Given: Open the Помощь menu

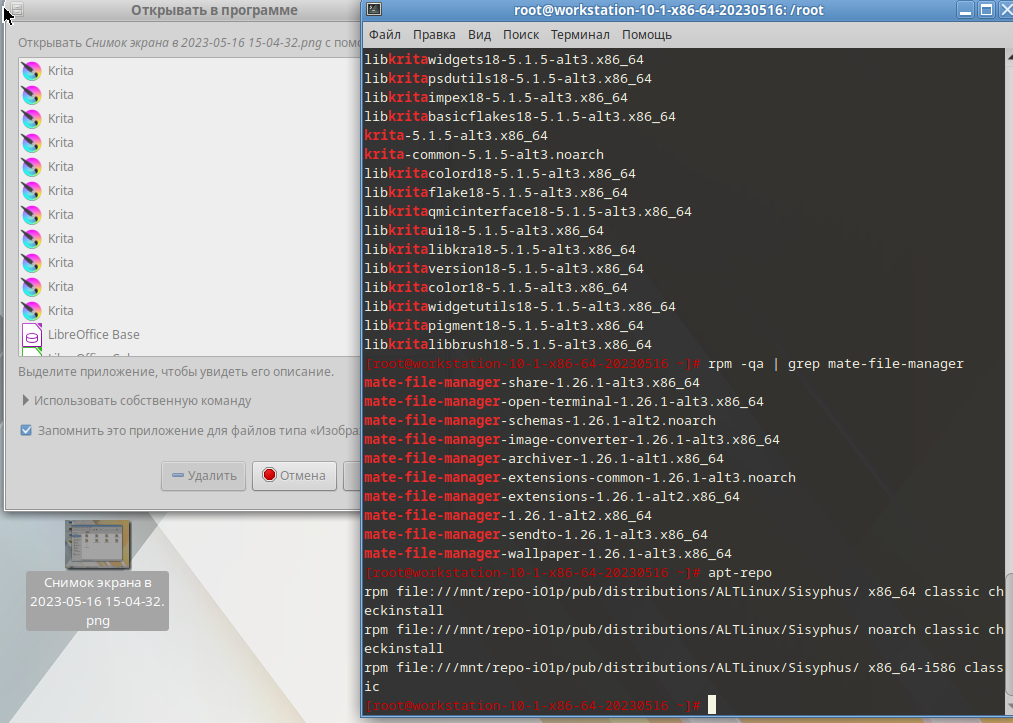Looking at the screenshot, I should tap(647, 34).
